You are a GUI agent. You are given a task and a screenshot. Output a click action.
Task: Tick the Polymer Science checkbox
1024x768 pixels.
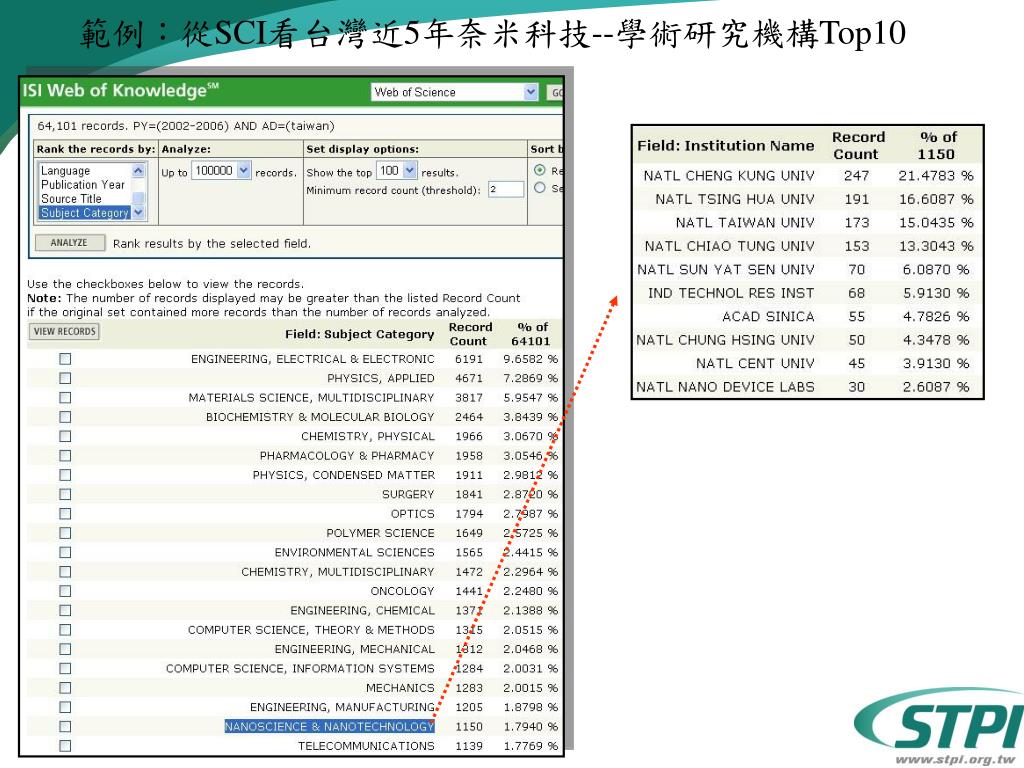point(65,533)
